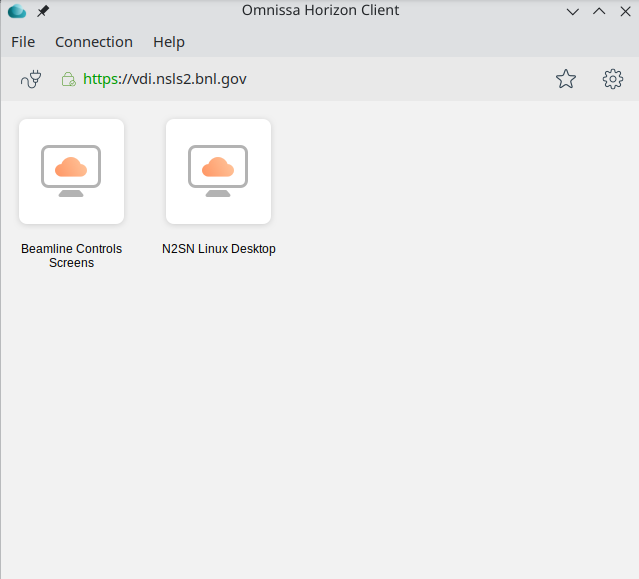Close the Omnissa Horizon Client window
Image resolution: width=639 pixels, height=579 pixels.
pyautogui.click(x=625, y=11)
